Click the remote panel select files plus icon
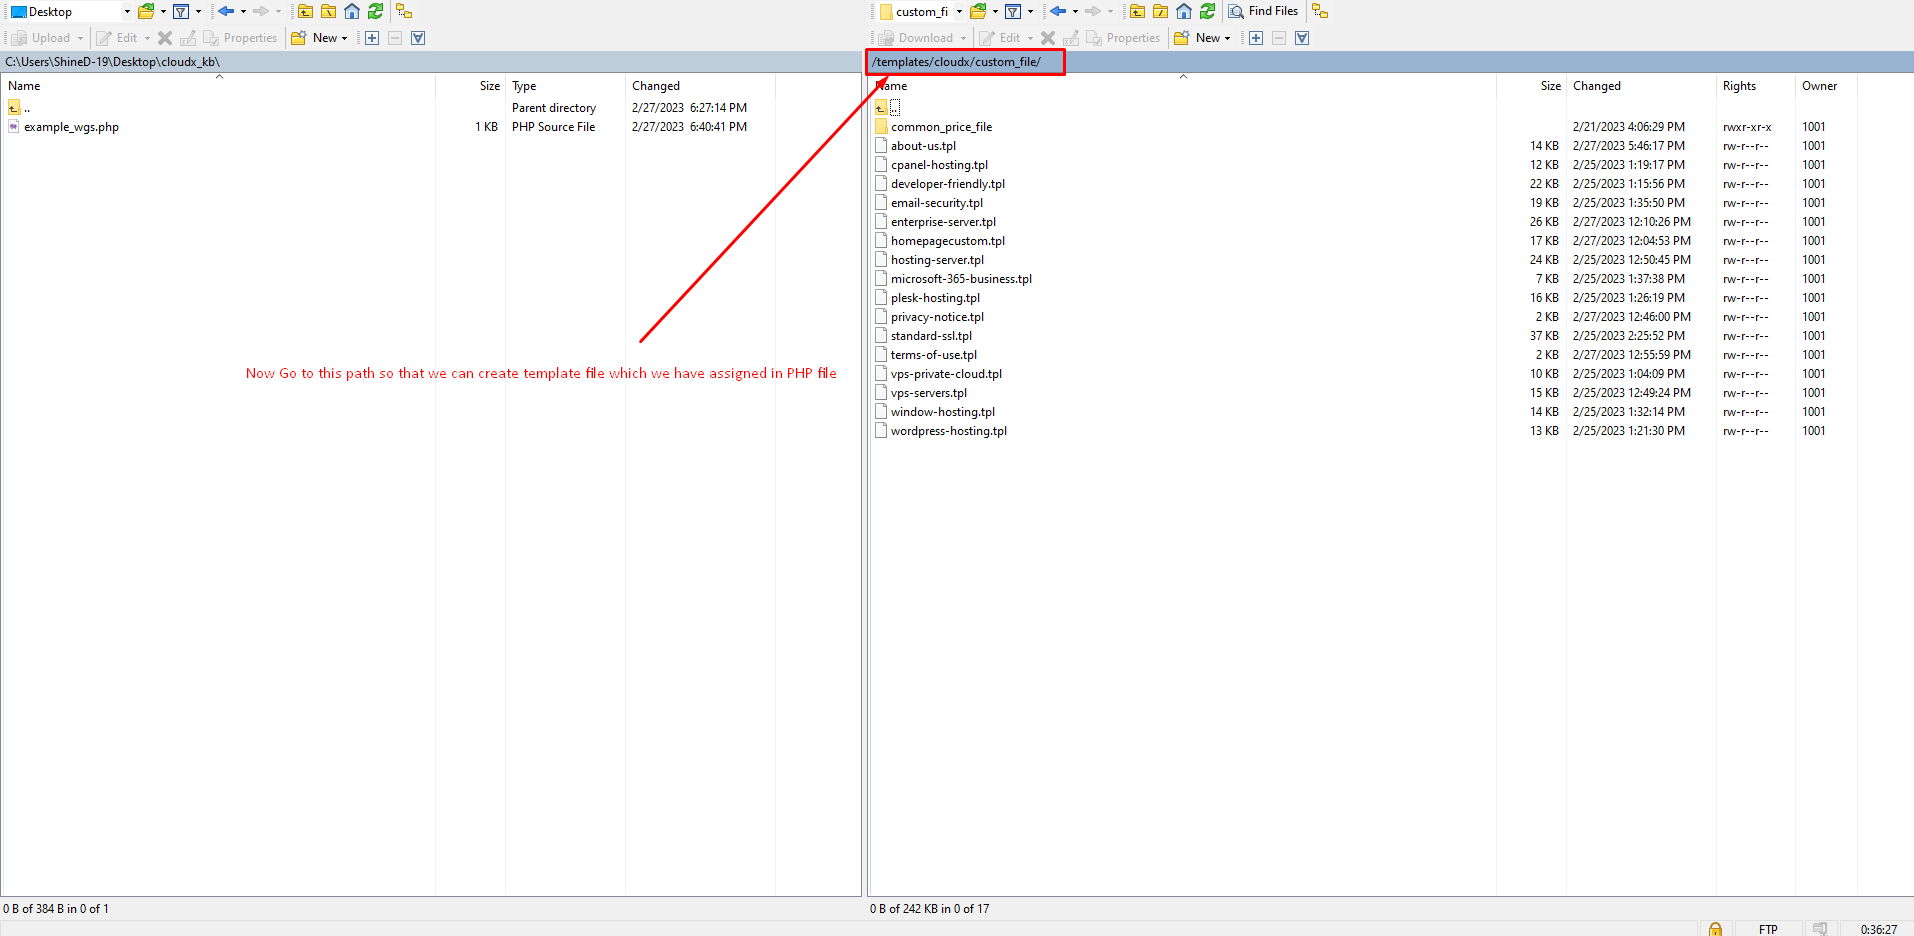This screenshot has height=936, width=1914. point(1256,38)
